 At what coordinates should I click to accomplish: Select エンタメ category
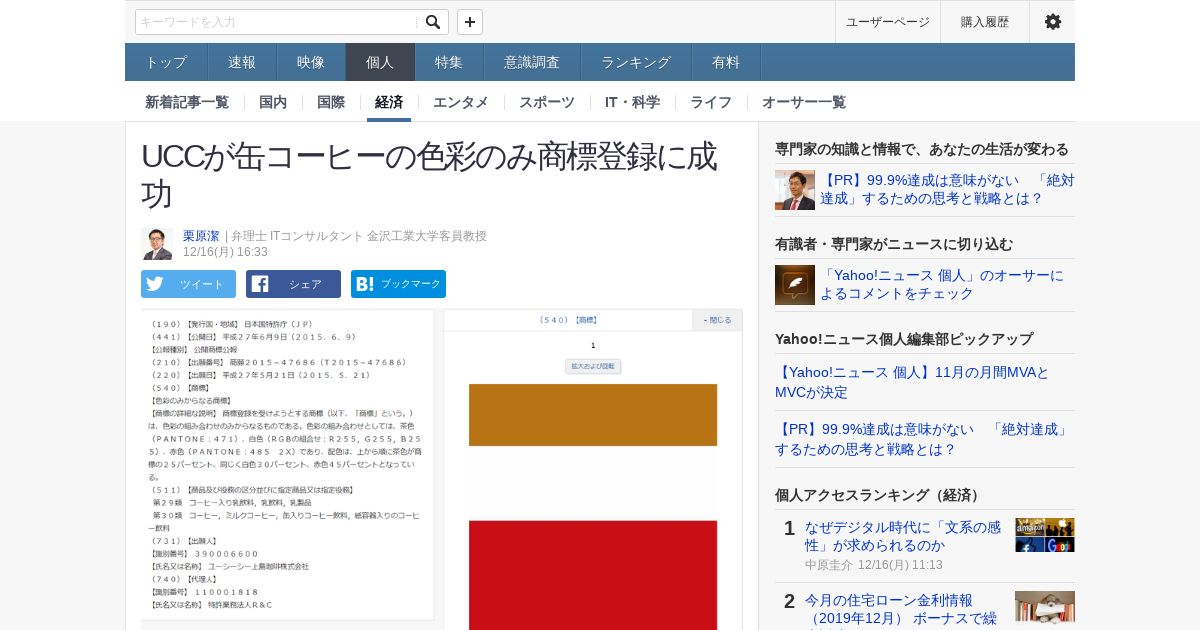coord(461,102)
